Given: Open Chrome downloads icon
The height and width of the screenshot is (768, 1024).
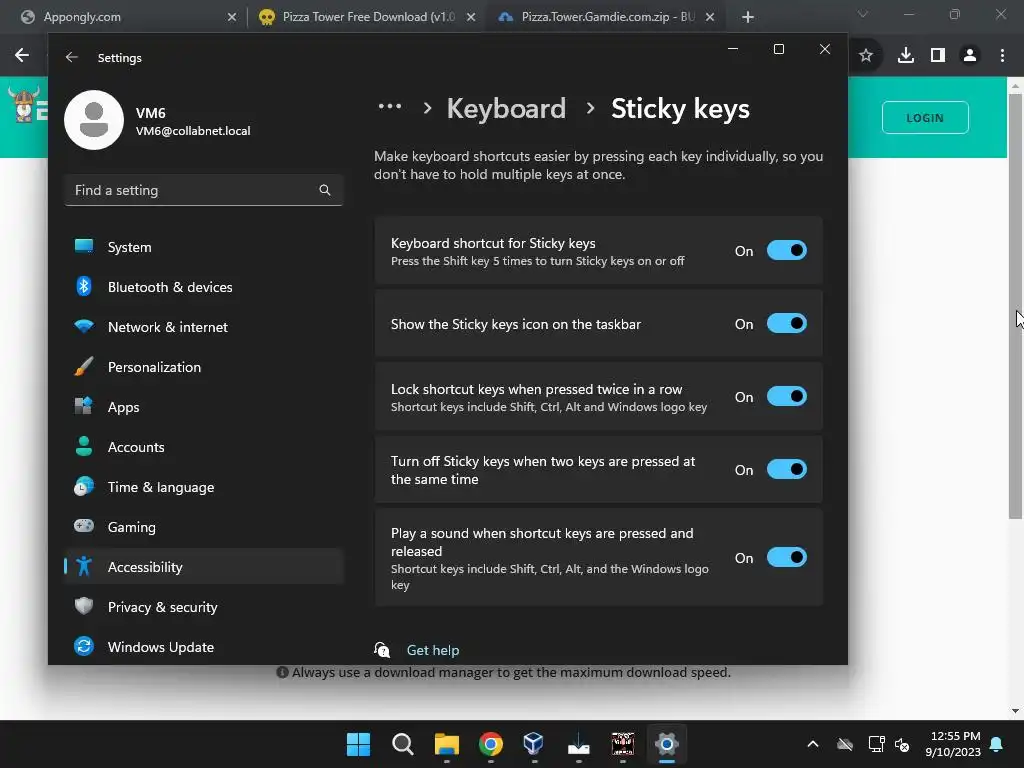Looking at the screenshot, I should point(906,56).
